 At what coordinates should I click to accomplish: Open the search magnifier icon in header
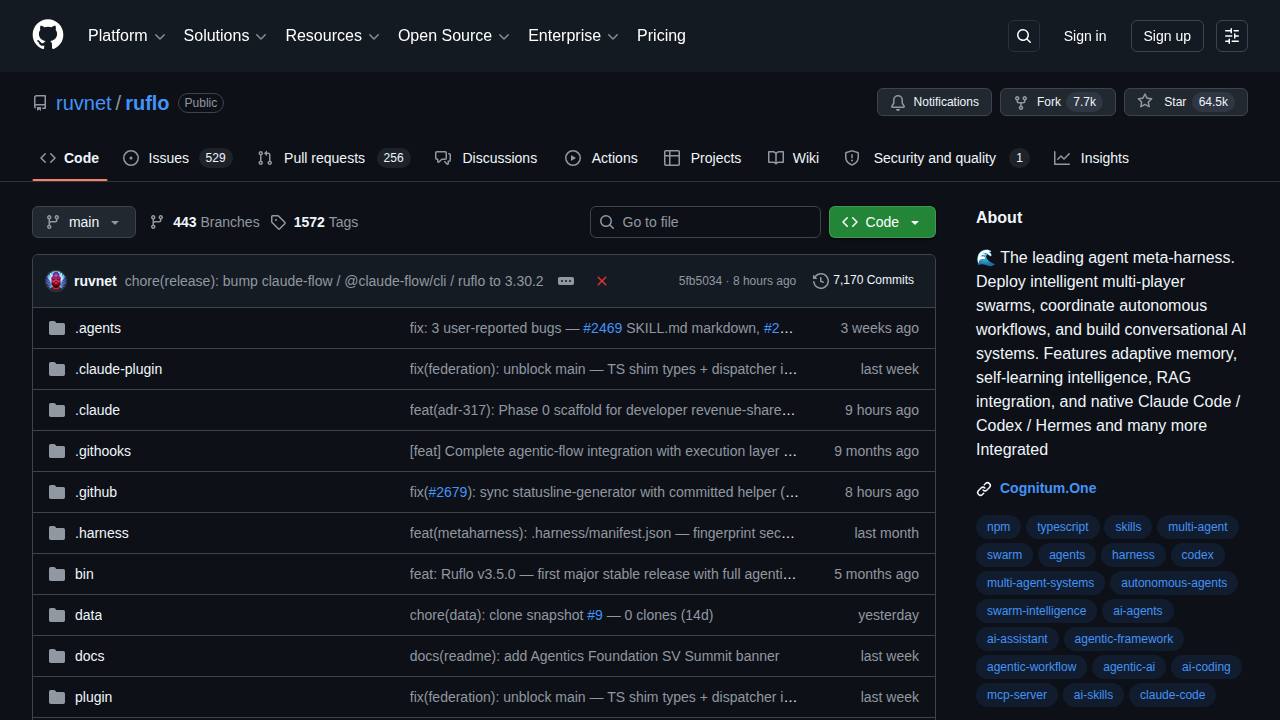coord(1024,36)
